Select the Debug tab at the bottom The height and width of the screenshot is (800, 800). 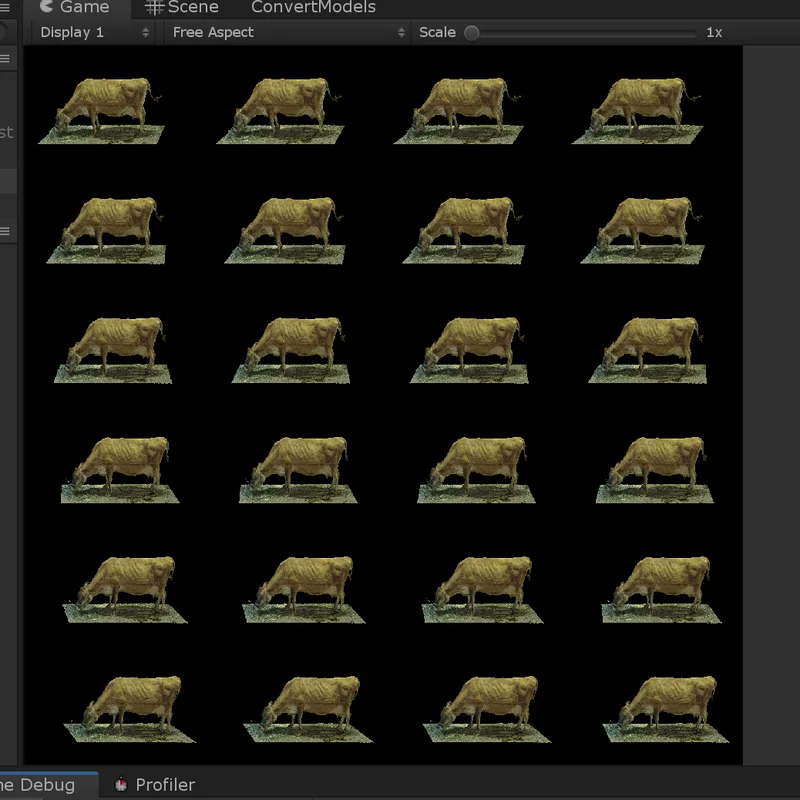tap(47, 784)
